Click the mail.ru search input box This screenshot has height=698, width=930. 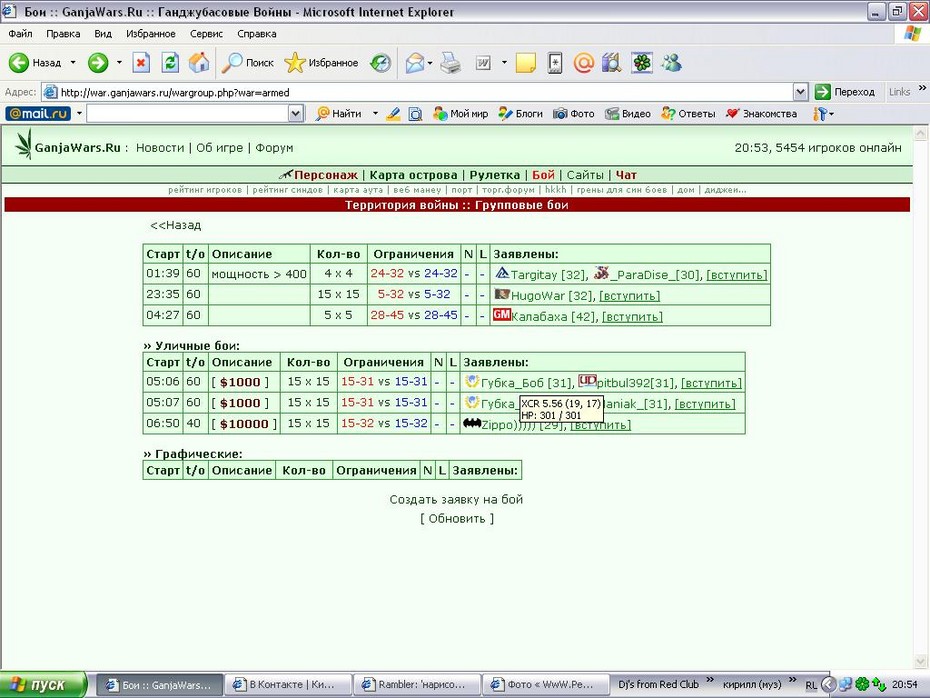point(187,113)
